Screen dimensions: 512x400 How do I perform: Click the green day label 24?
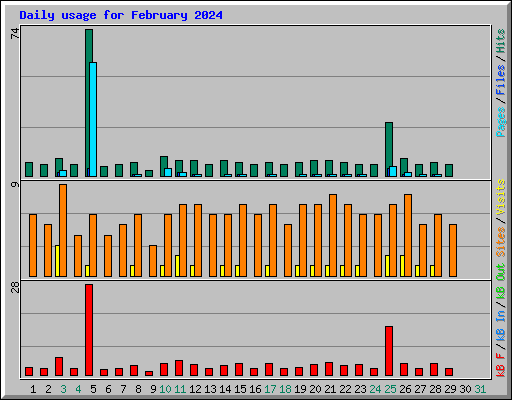click(375, 389)
